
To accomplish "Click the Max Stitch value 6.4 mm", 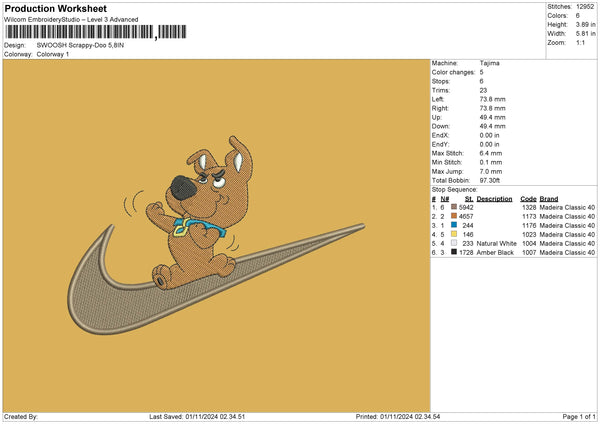I will [491, 153].
